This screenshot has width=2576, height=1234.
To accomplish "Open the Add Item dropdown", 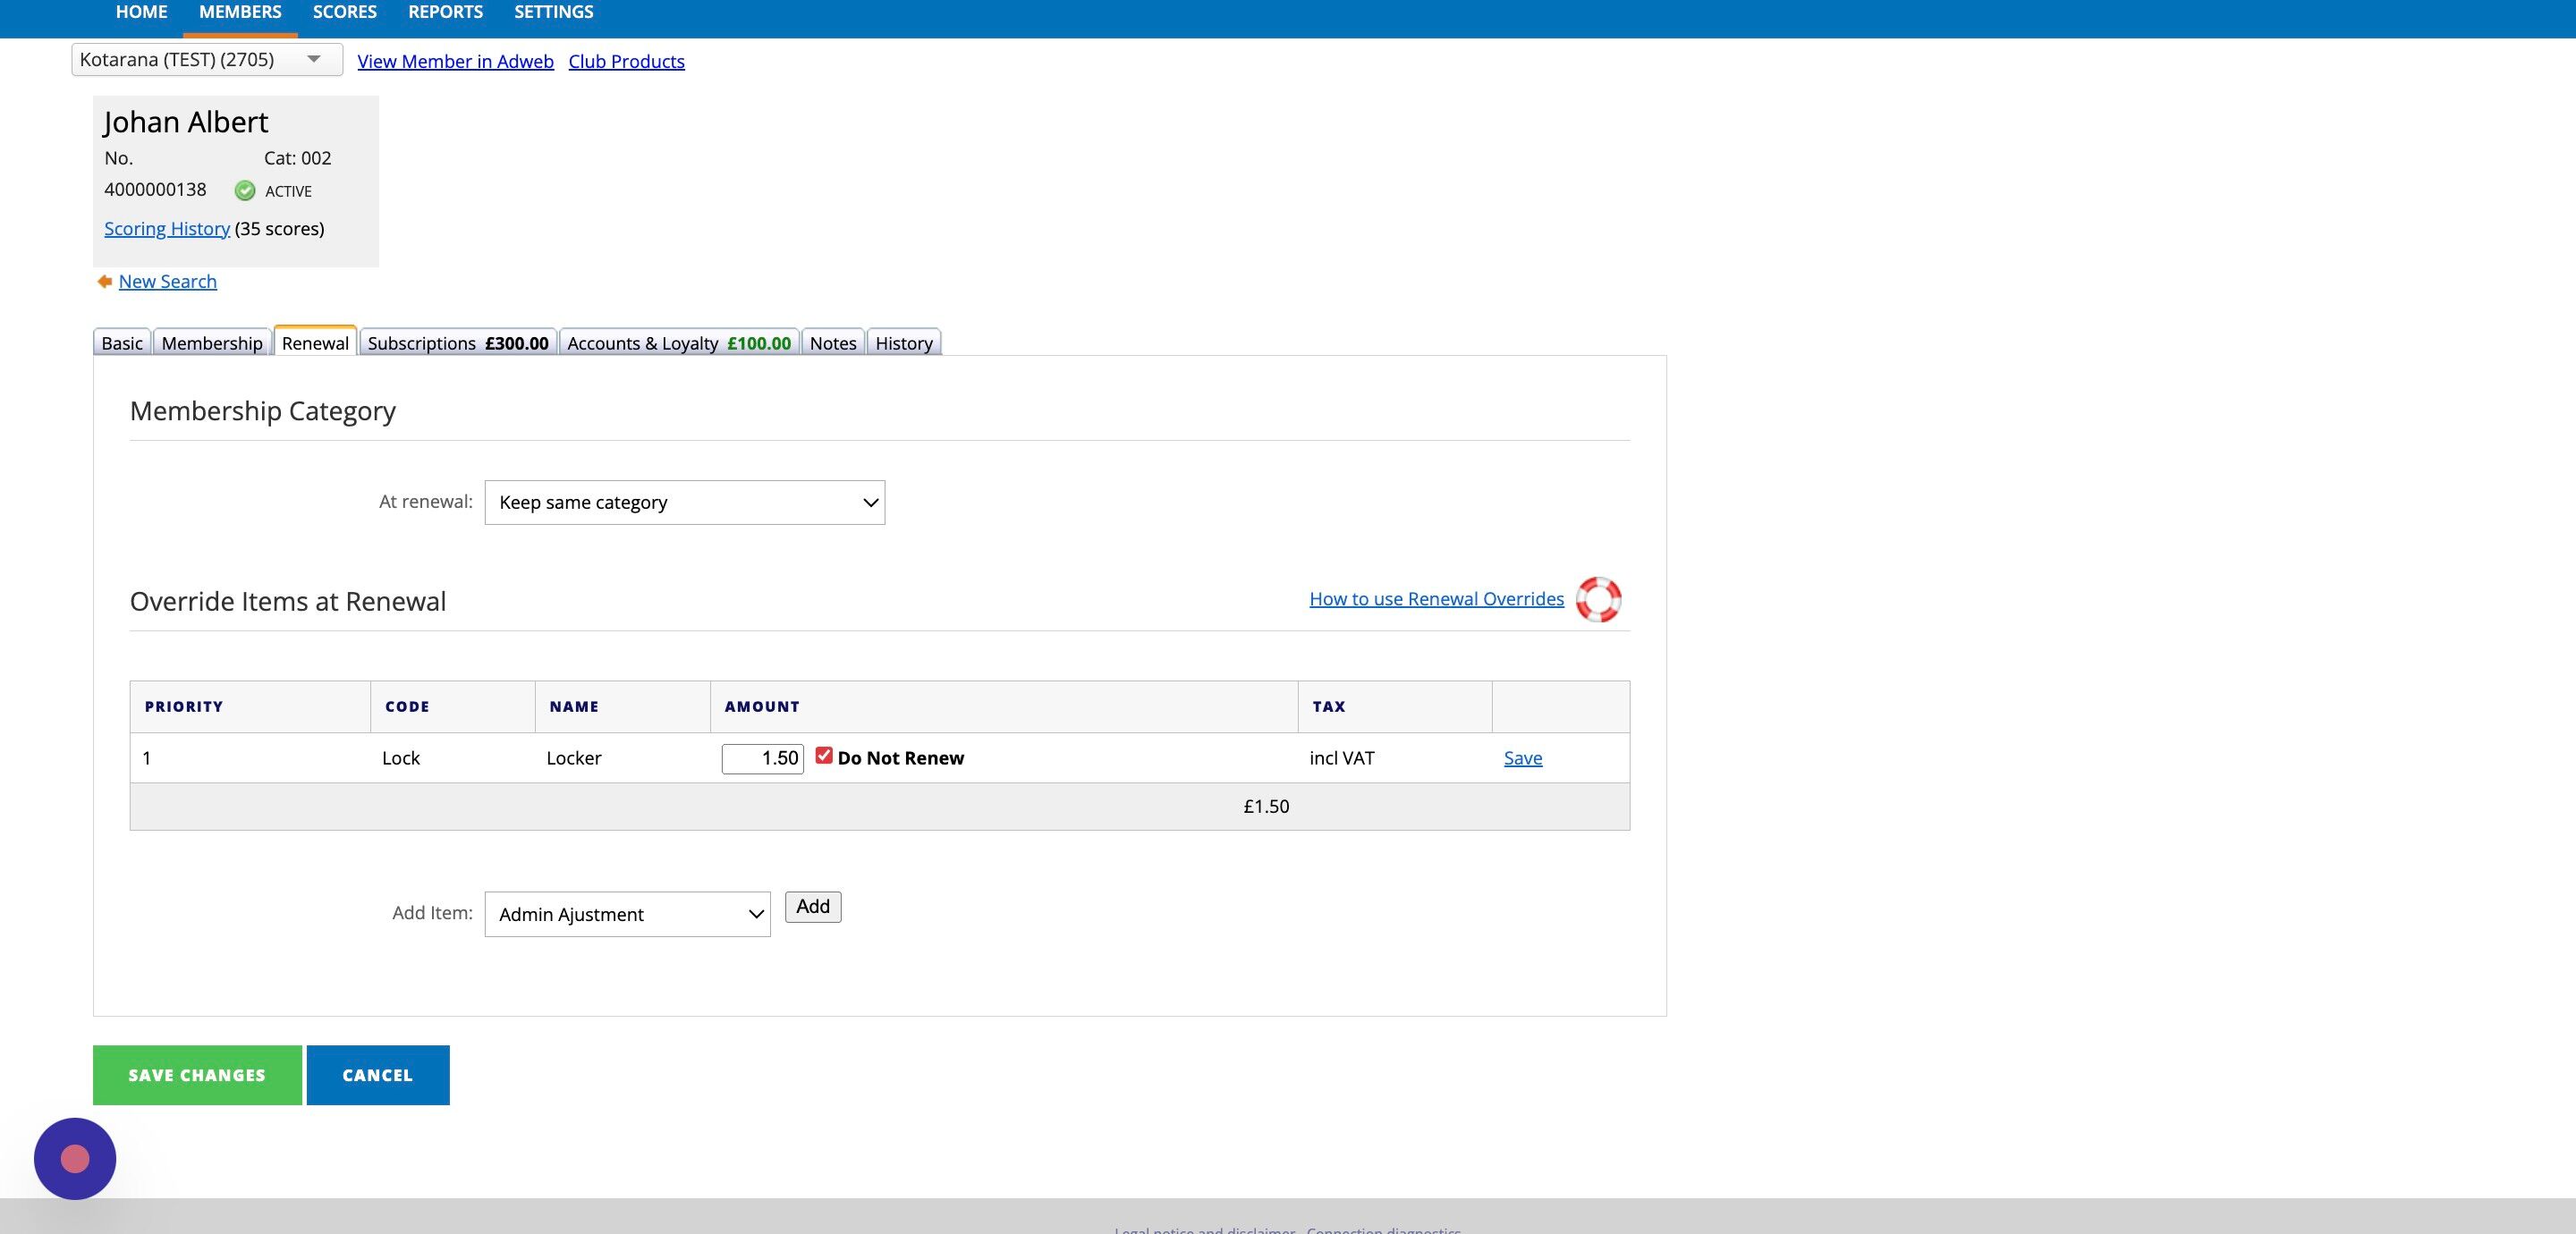I will 627,914.
